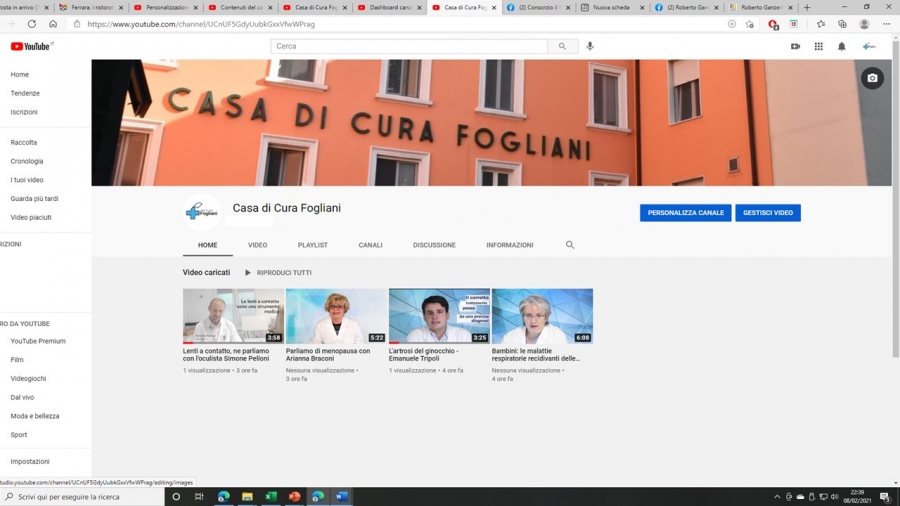Screen dimensions: 900x506
Task: Open Task View on the taskbar
Action: click(199, 496)
